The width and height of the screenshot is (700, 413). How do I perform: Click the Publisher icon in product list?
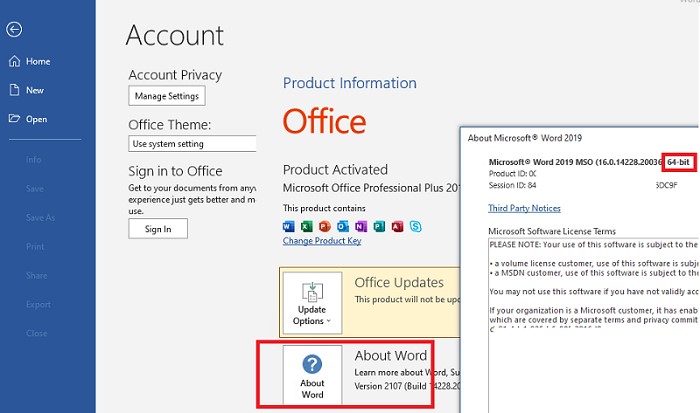pyautogui.click(x=379, y=226)
